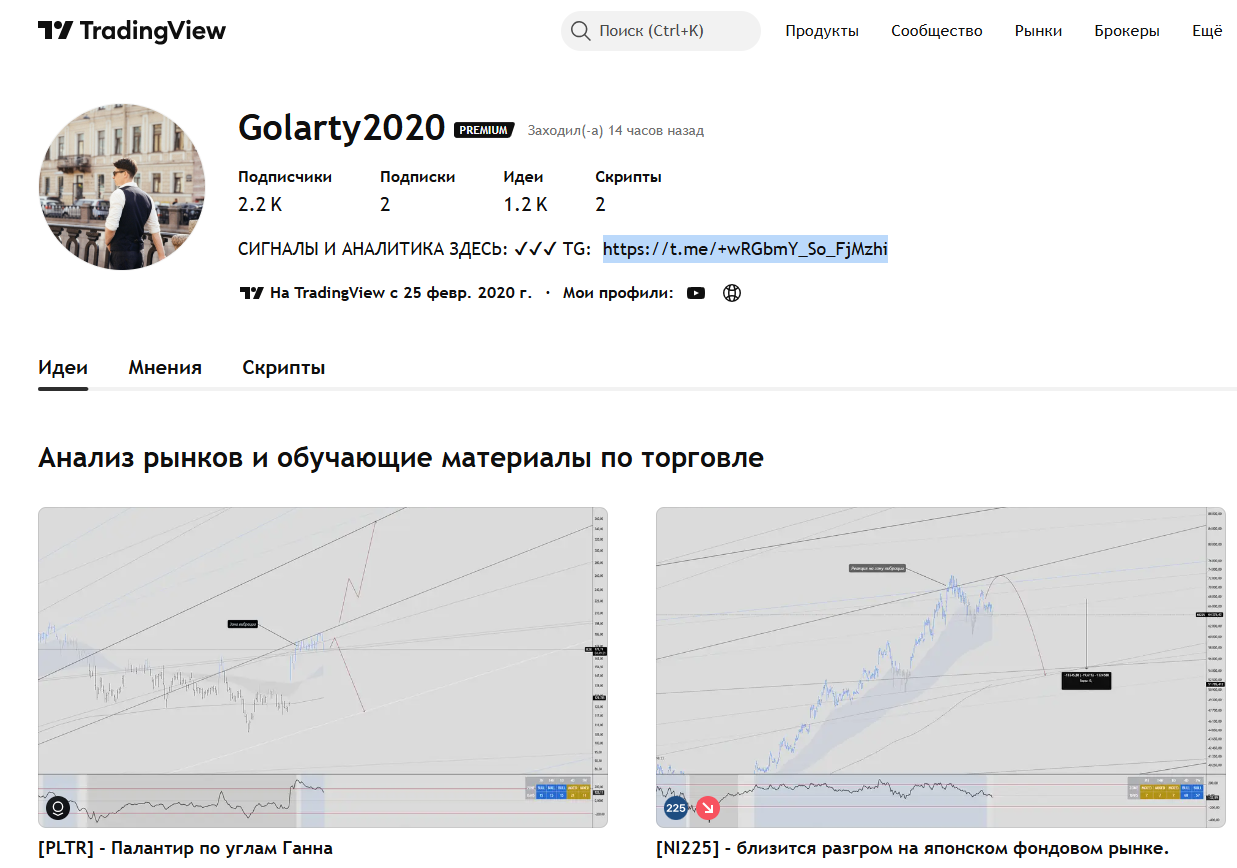Viewport: 1237px width, 868px height.
Task: Switch to the Скрипты tab
Action: (284, 367)
